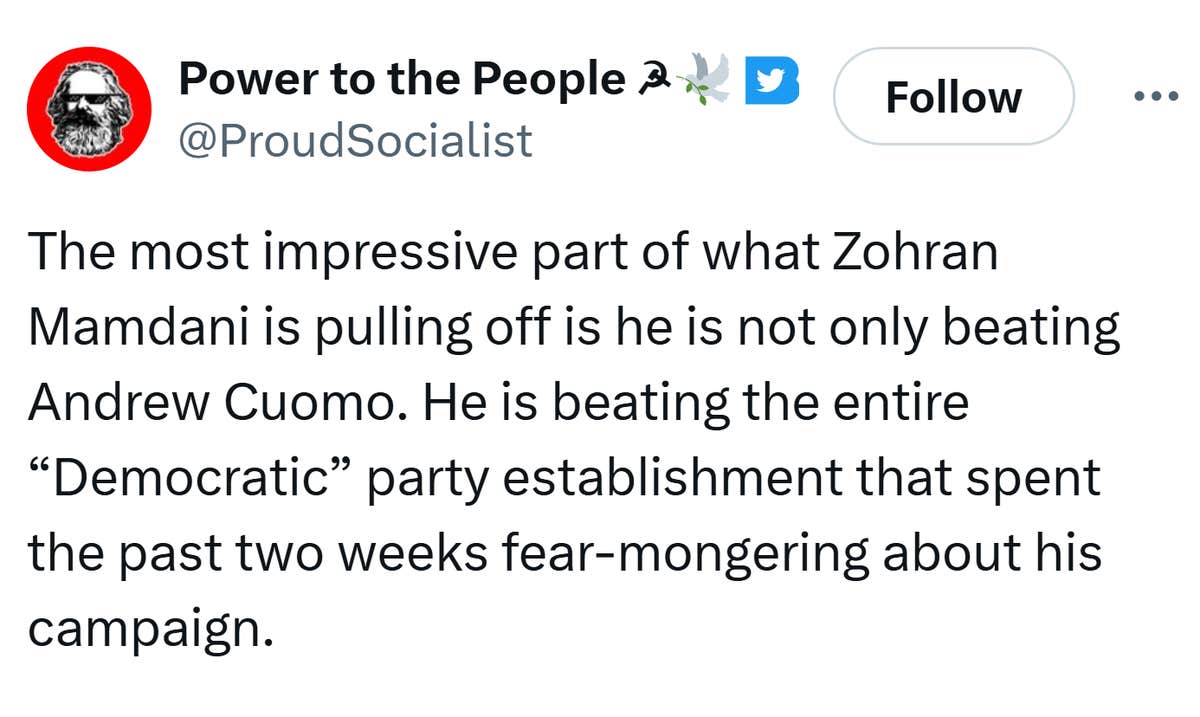
Task: Open the @ProudSocialist handle link
Action: pos(355,142)
